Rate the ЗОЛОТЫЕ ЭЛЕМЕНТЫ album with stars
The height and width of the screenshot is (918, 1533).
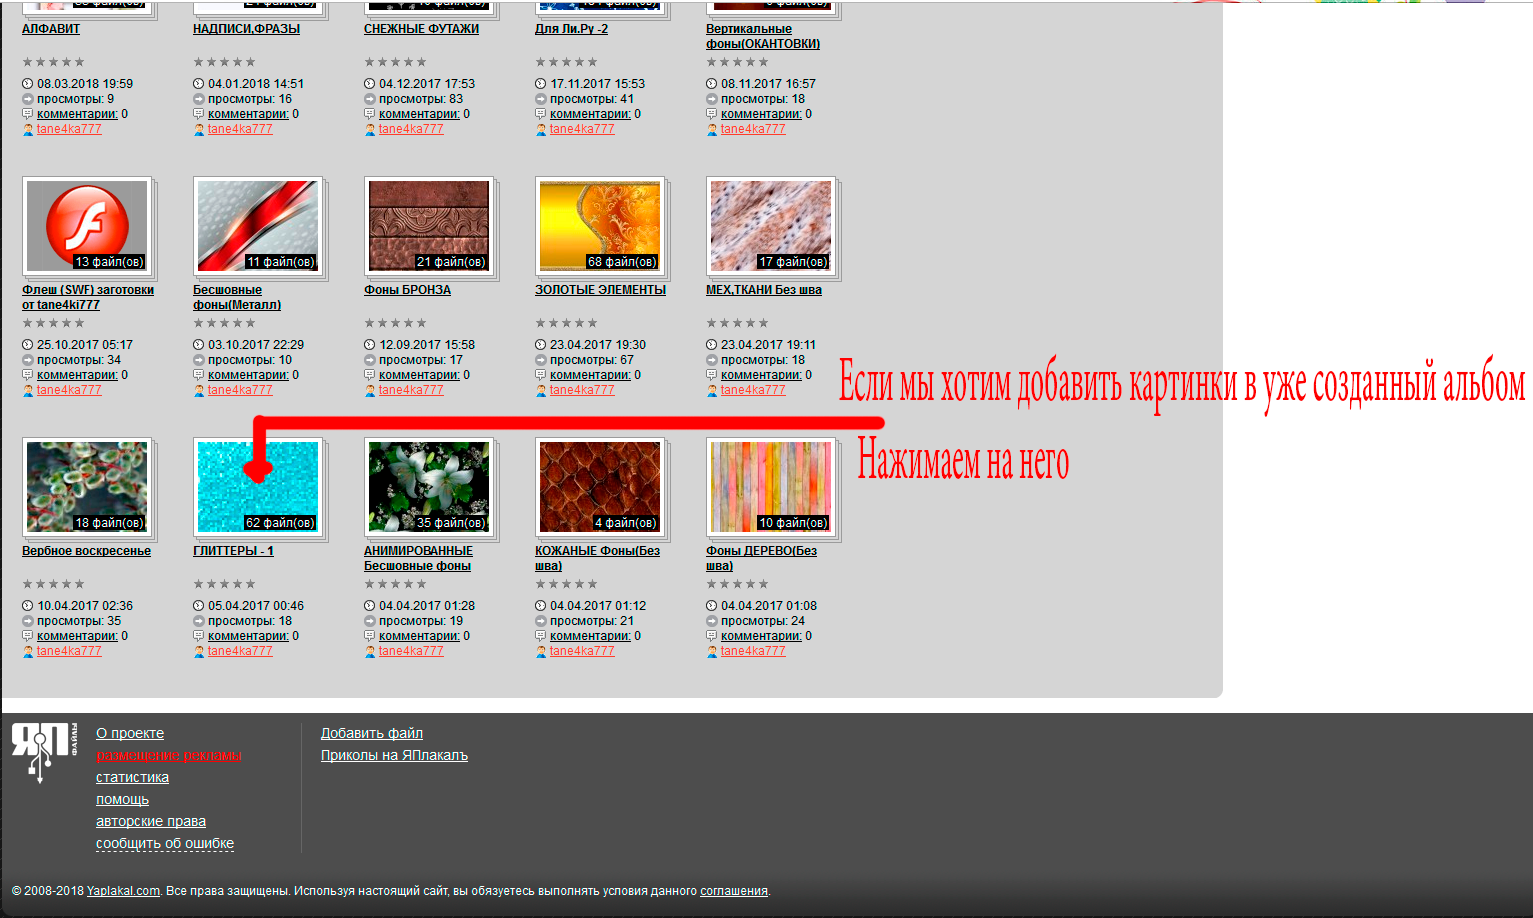click(x=566, y=323)
